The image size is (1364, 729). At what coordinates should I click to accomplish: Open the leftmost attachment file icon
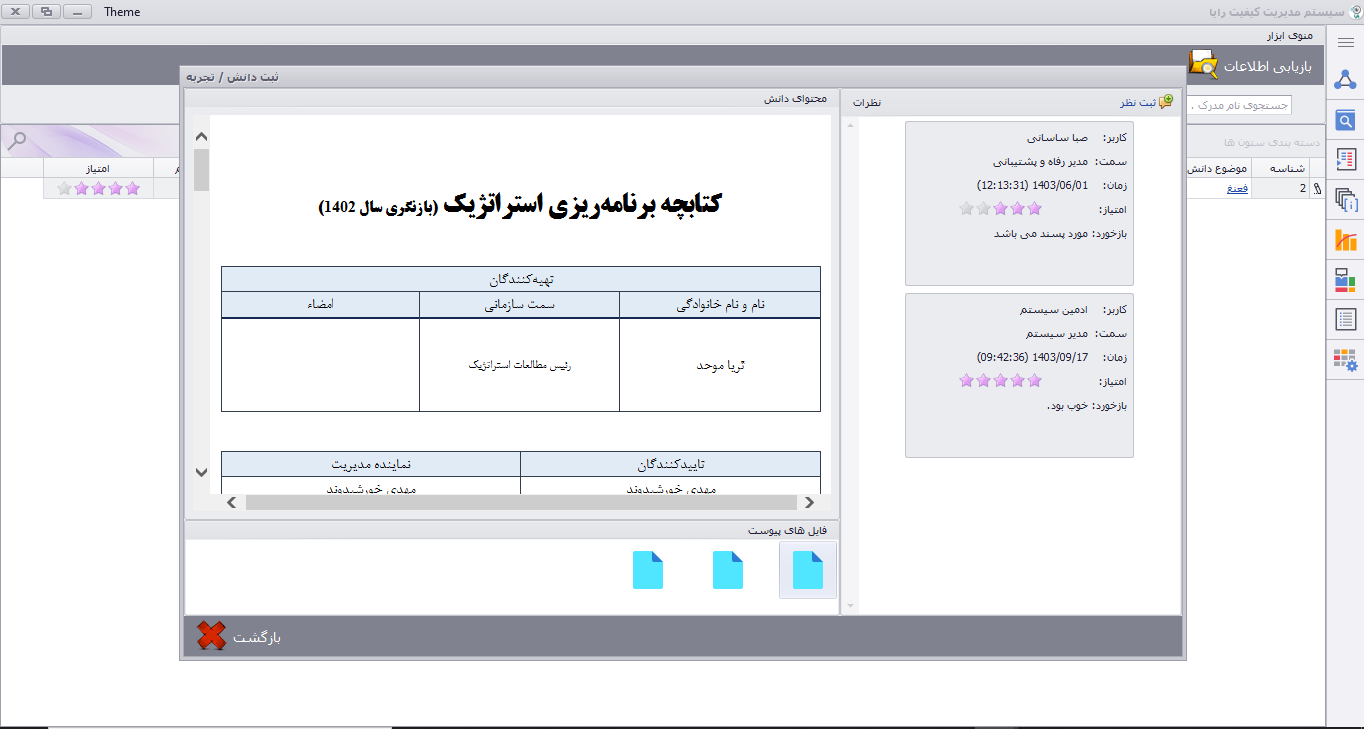click(x=648, y=570)
